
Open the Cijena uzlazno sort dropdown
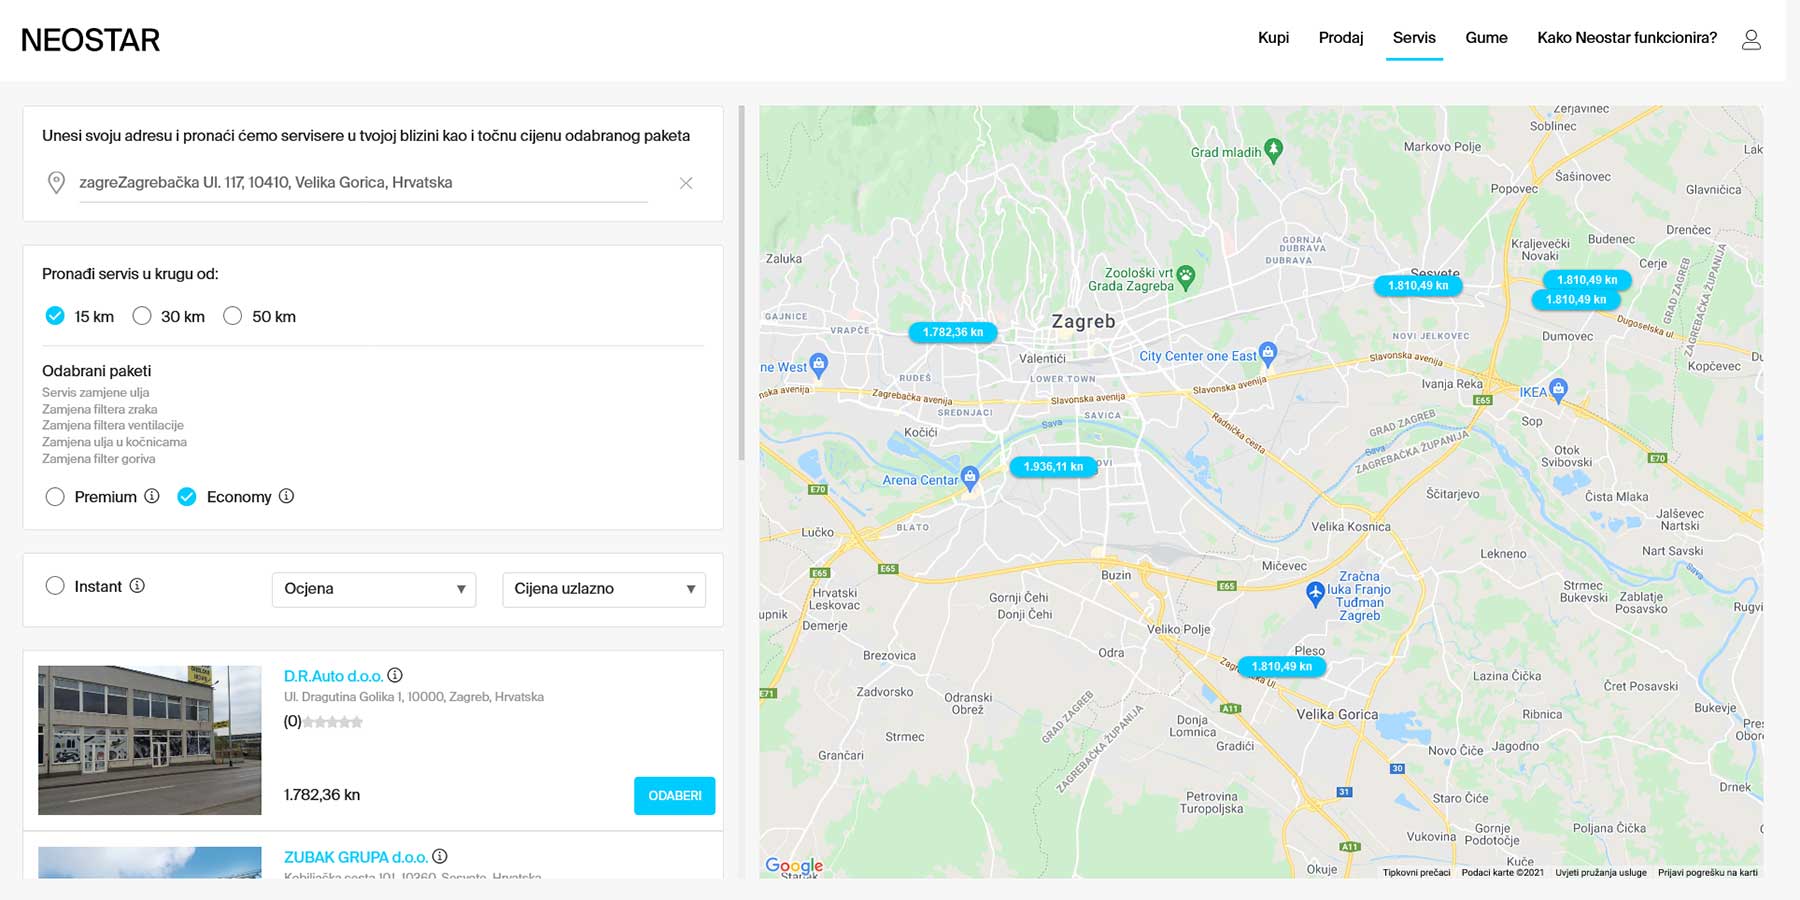tap(603, 589)
